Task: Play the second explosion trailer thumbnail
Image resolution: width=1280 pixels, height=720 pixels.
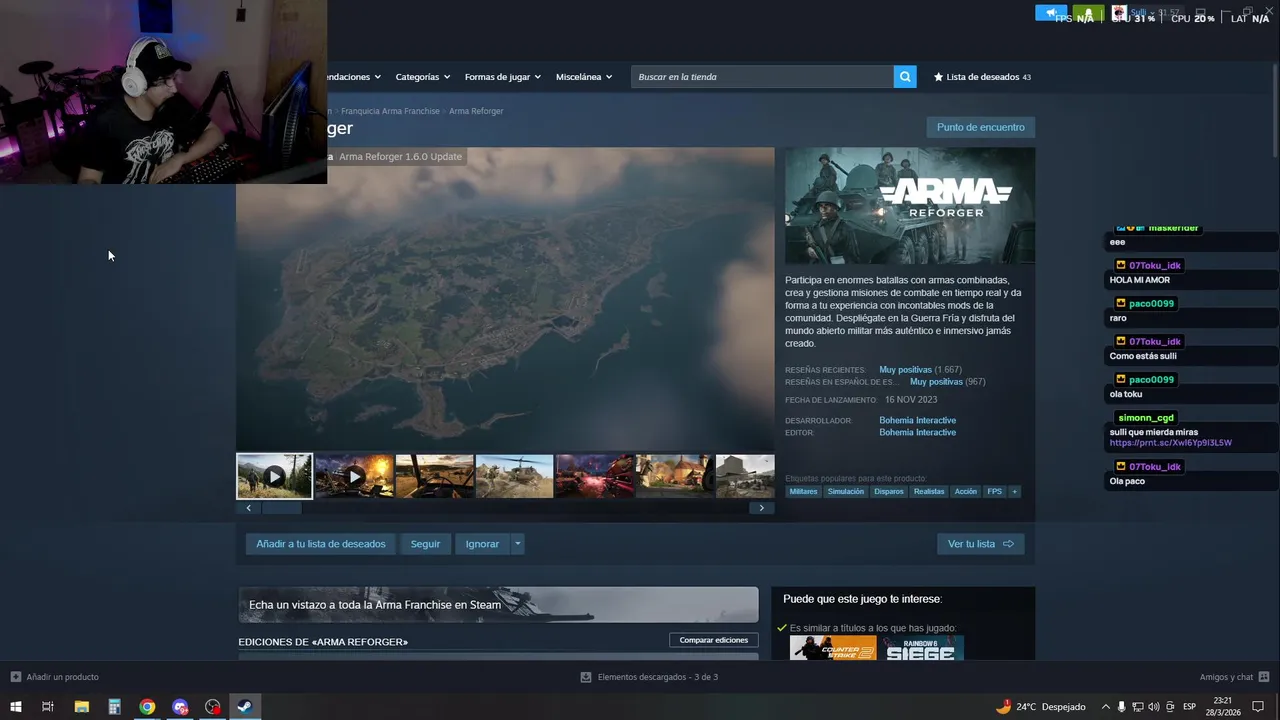Action: click(x=354, y=476)
